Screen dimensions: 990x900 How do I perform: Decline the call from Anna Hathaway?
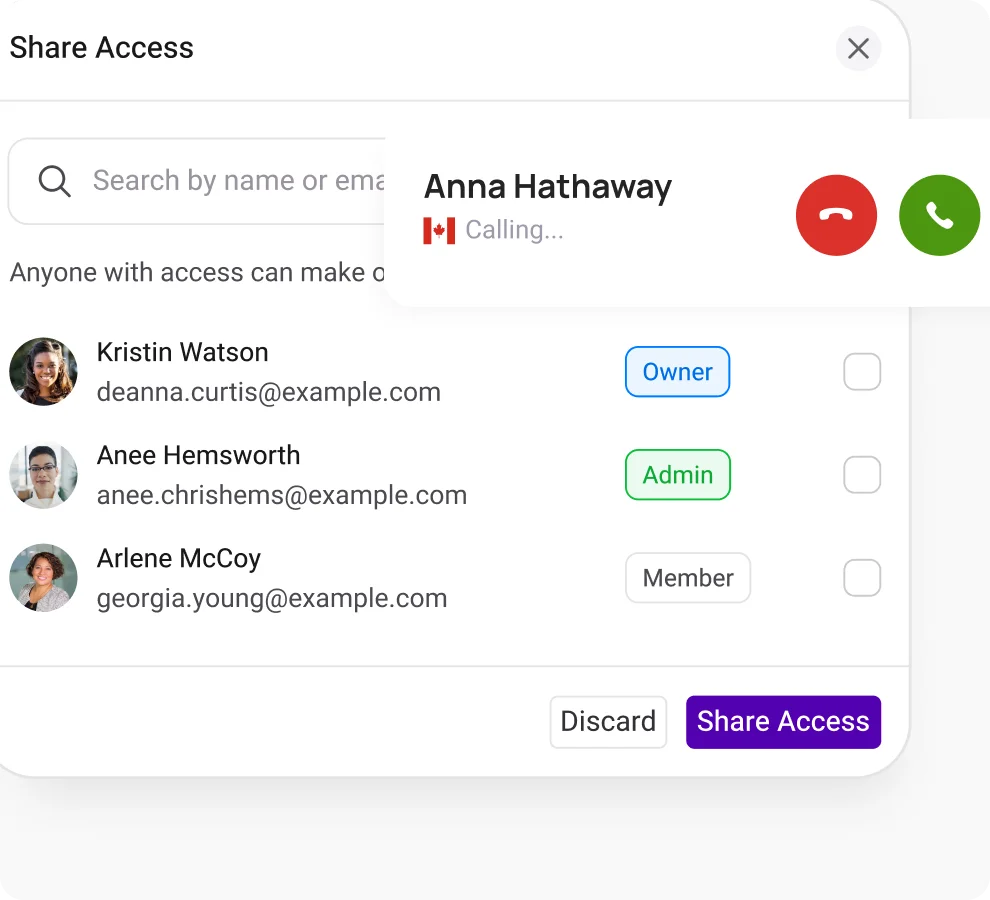coord(836,215)
